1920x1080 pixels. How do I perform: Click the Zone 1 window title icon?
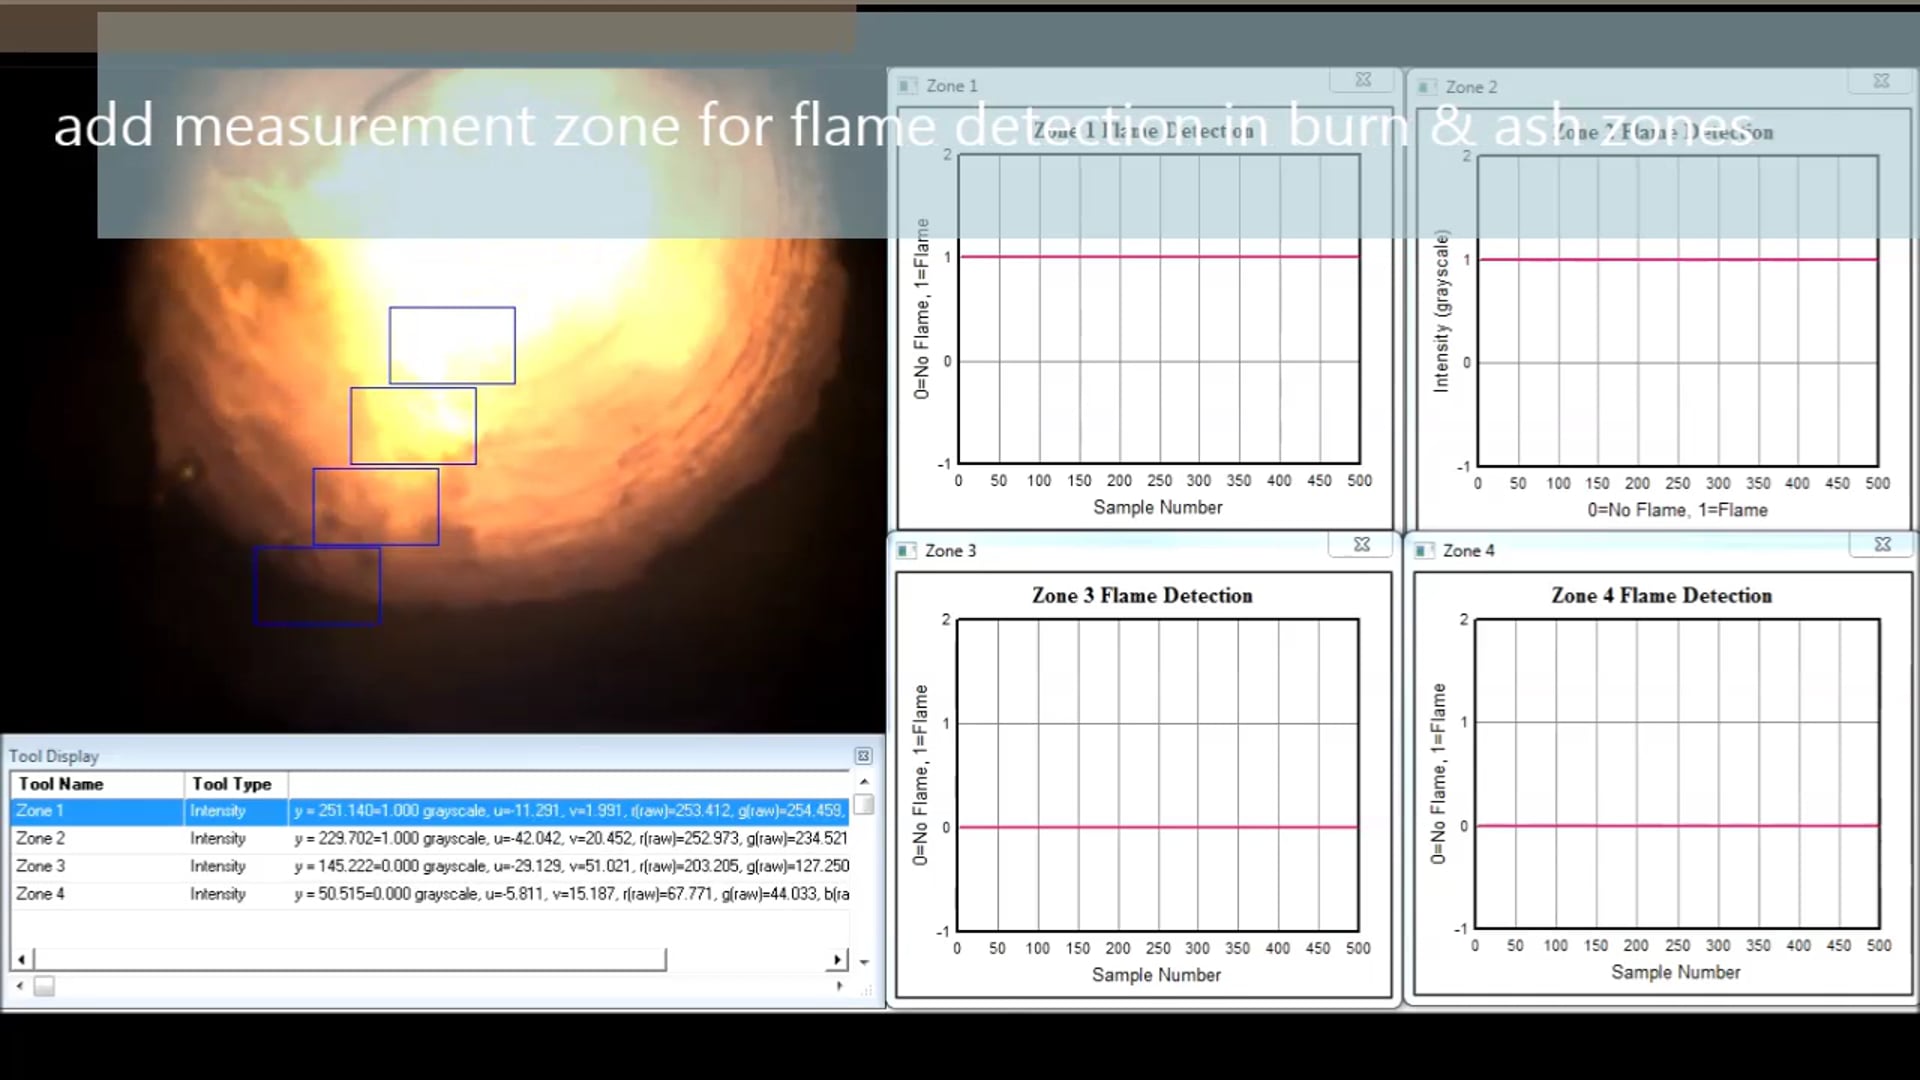coord(907,86)
